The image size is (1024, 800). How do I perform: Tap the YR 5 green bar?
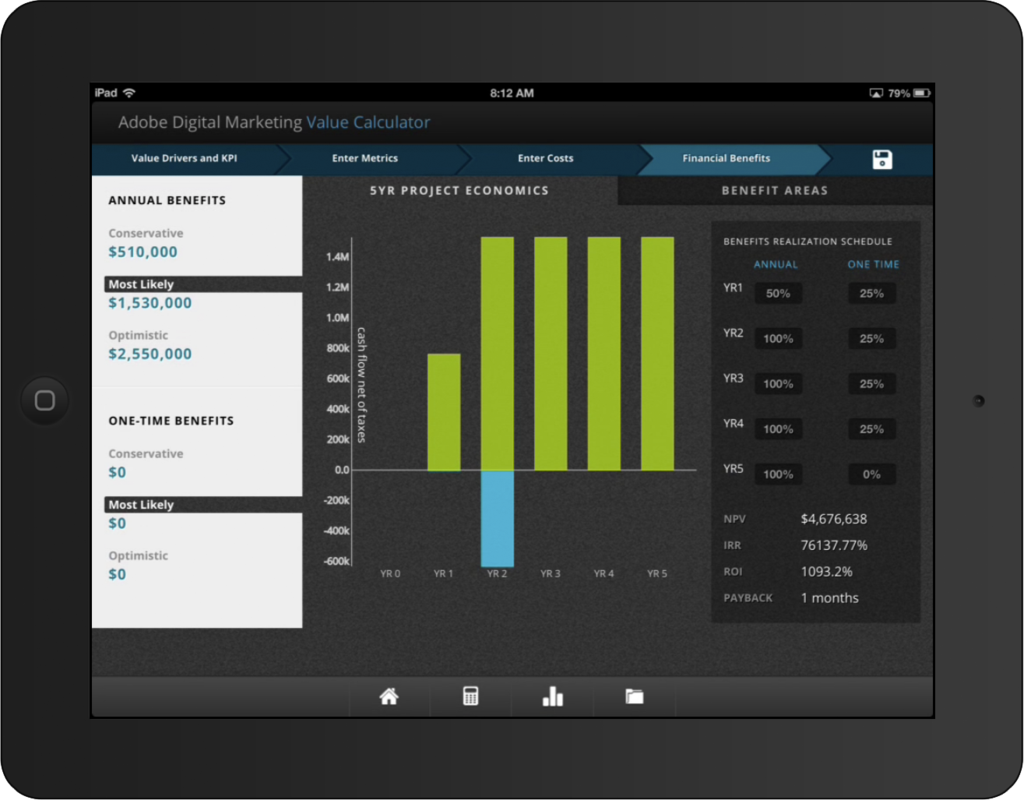pos(658,353)
